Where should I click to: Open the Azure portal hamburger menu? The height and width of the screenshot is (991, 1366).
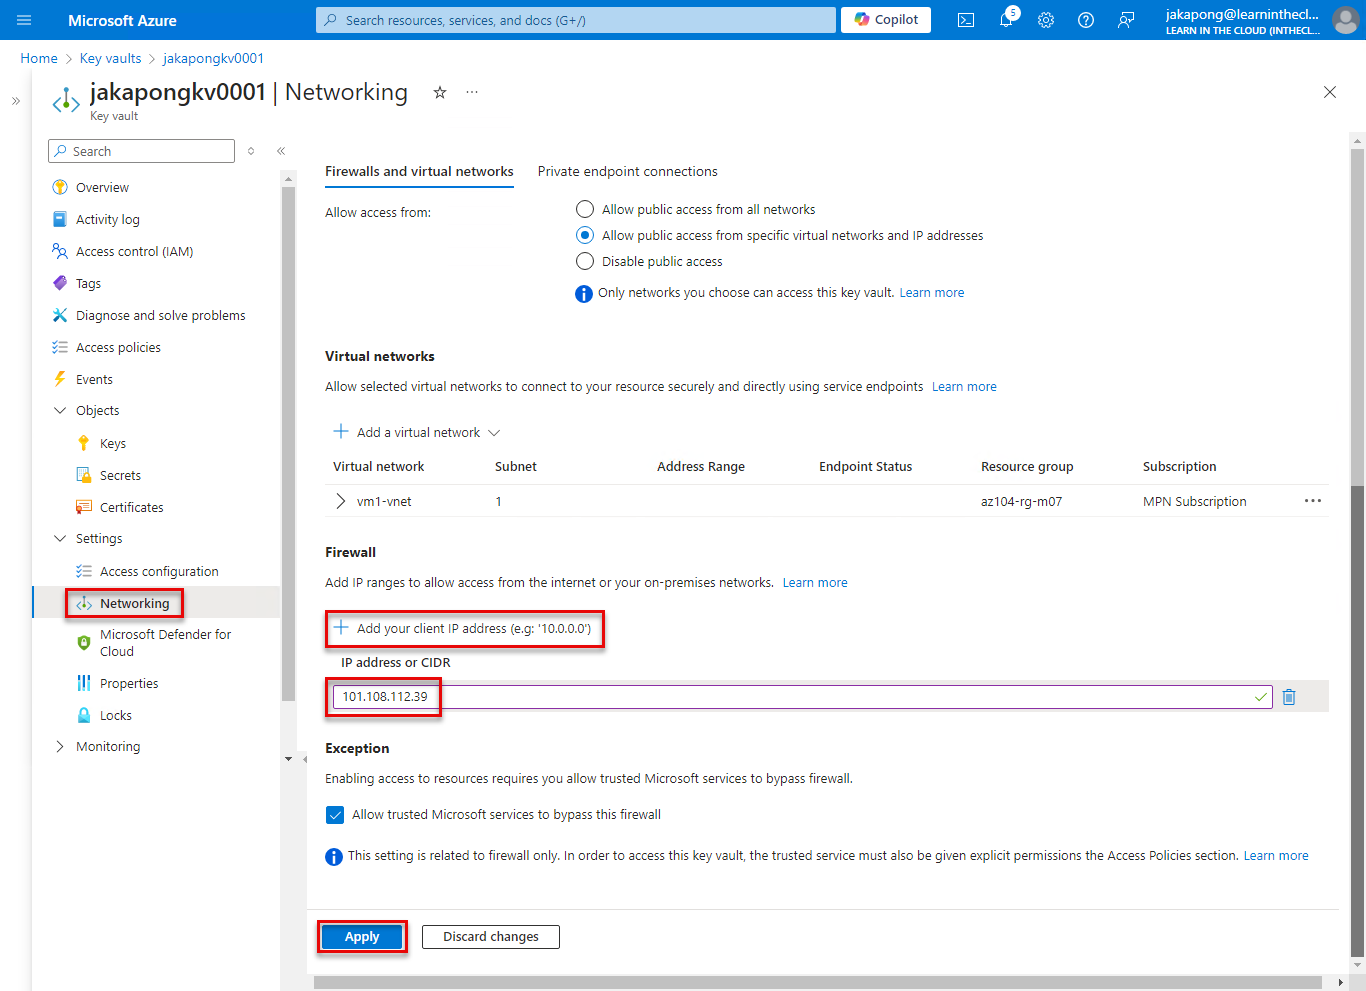coord(24,20)
